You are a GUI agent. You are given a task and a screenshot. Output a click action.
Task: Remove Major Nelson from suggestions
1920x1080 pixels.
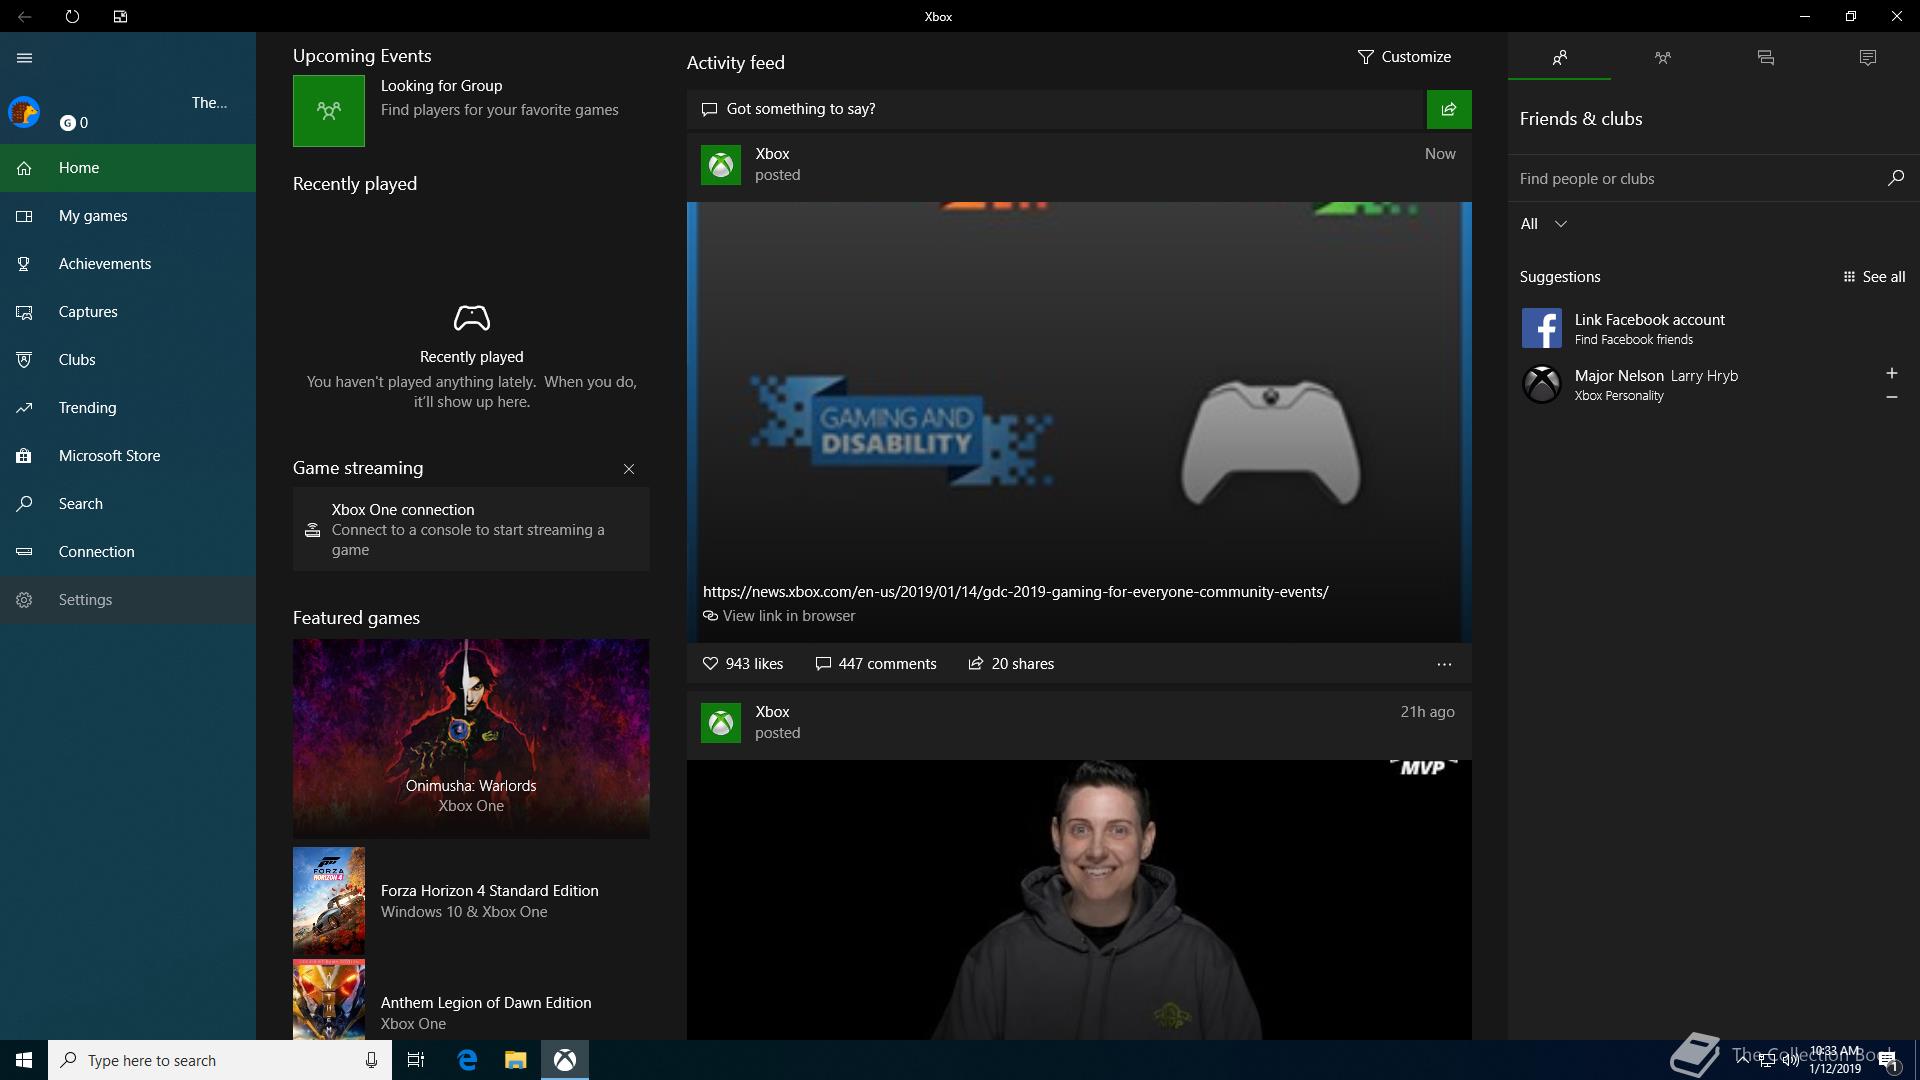(1891, 397)
